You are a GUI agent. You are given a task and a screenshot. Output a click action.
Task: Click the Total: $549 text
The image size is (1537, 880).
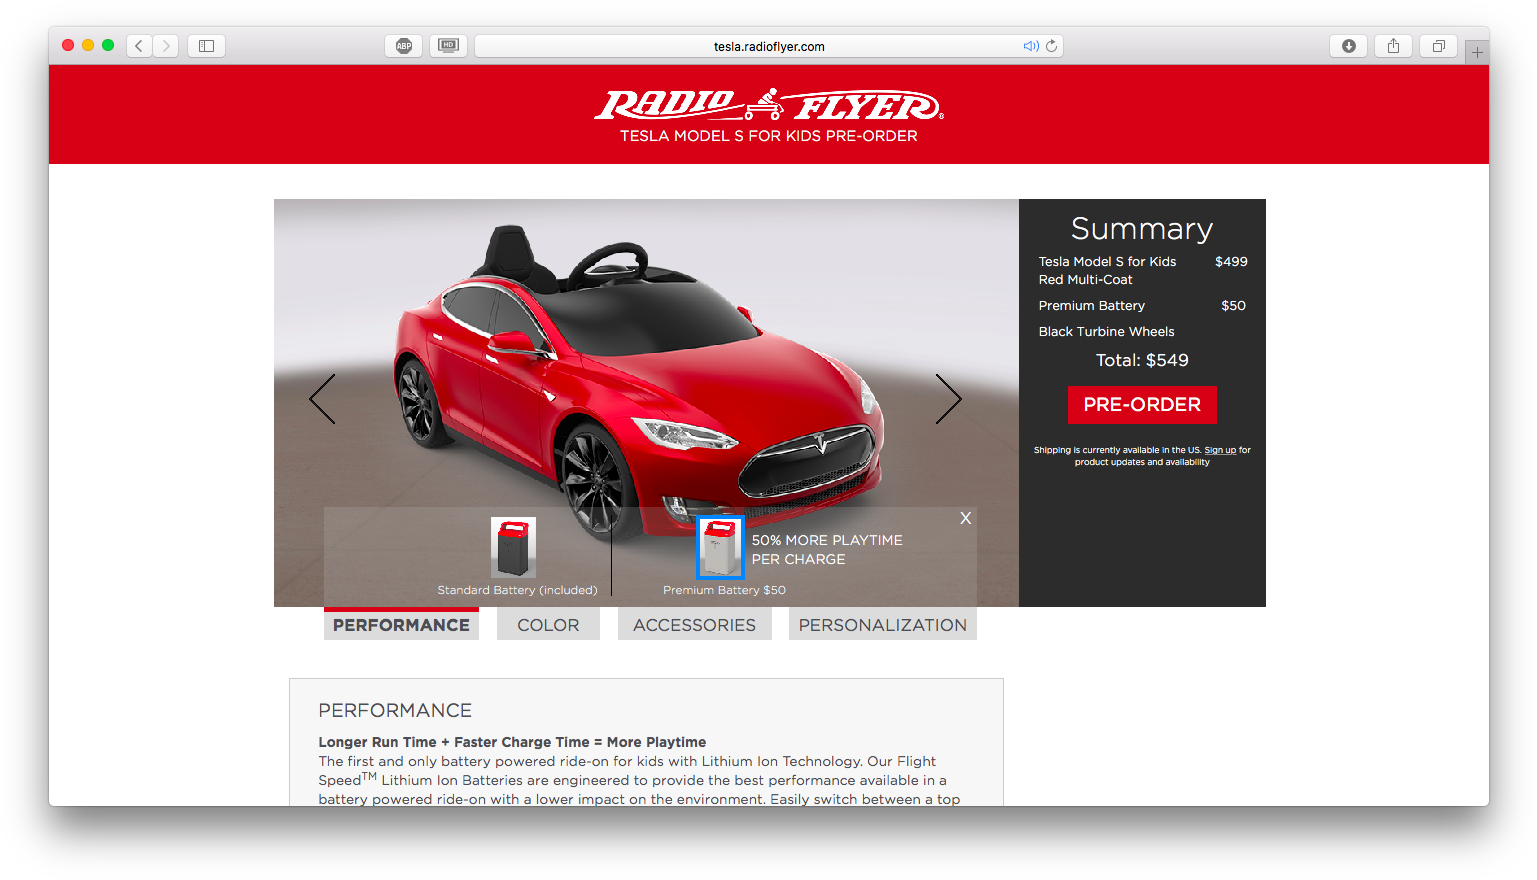pos(1142,360)
